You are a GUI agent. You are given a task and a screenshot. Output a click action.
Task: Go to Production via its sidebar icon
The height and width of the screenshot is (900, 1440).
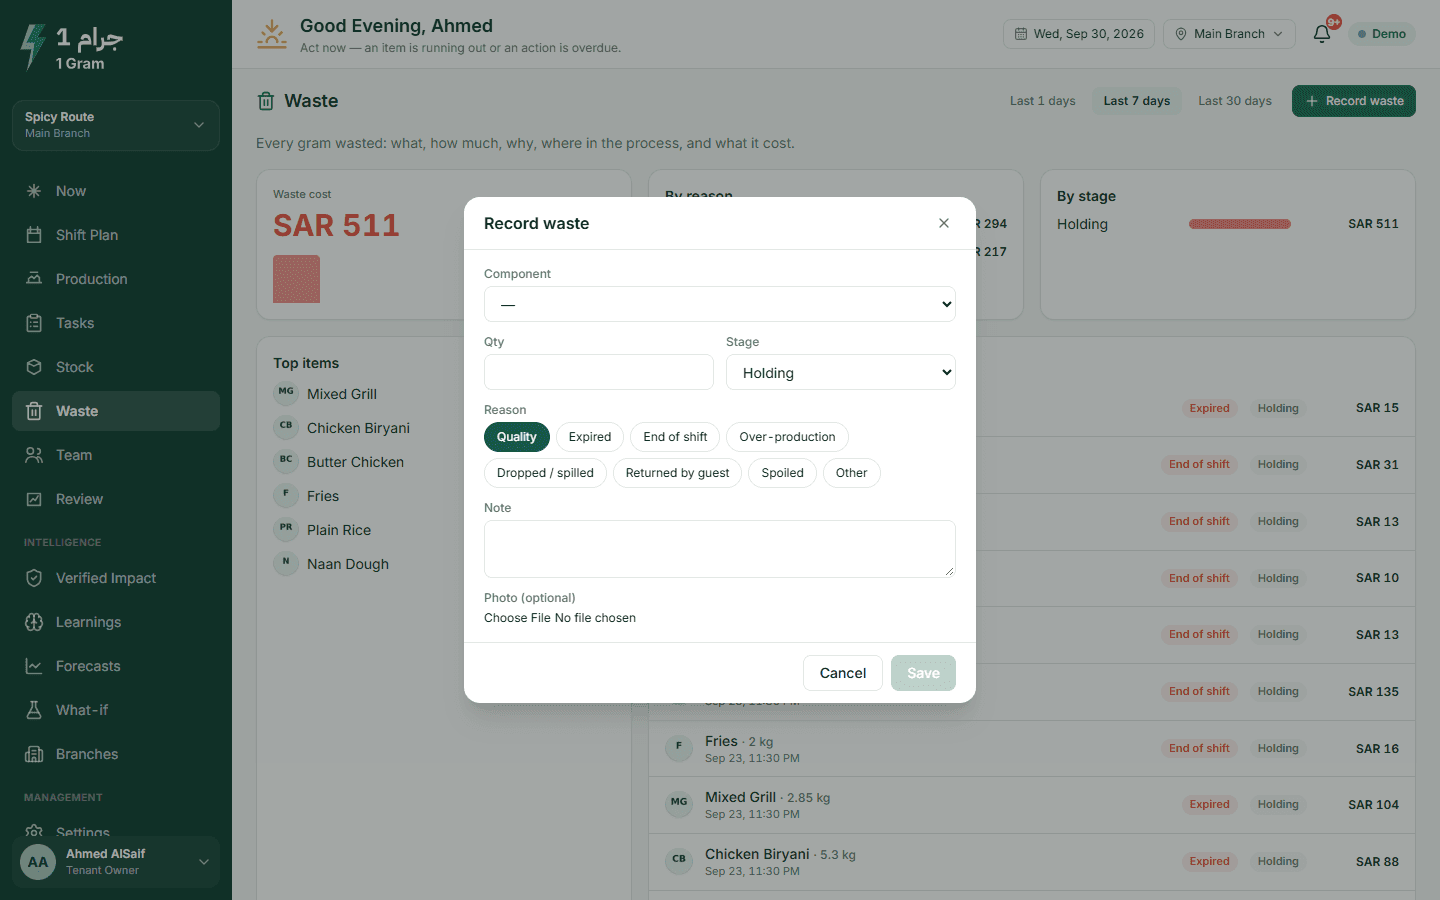click(x=34, y=279)
